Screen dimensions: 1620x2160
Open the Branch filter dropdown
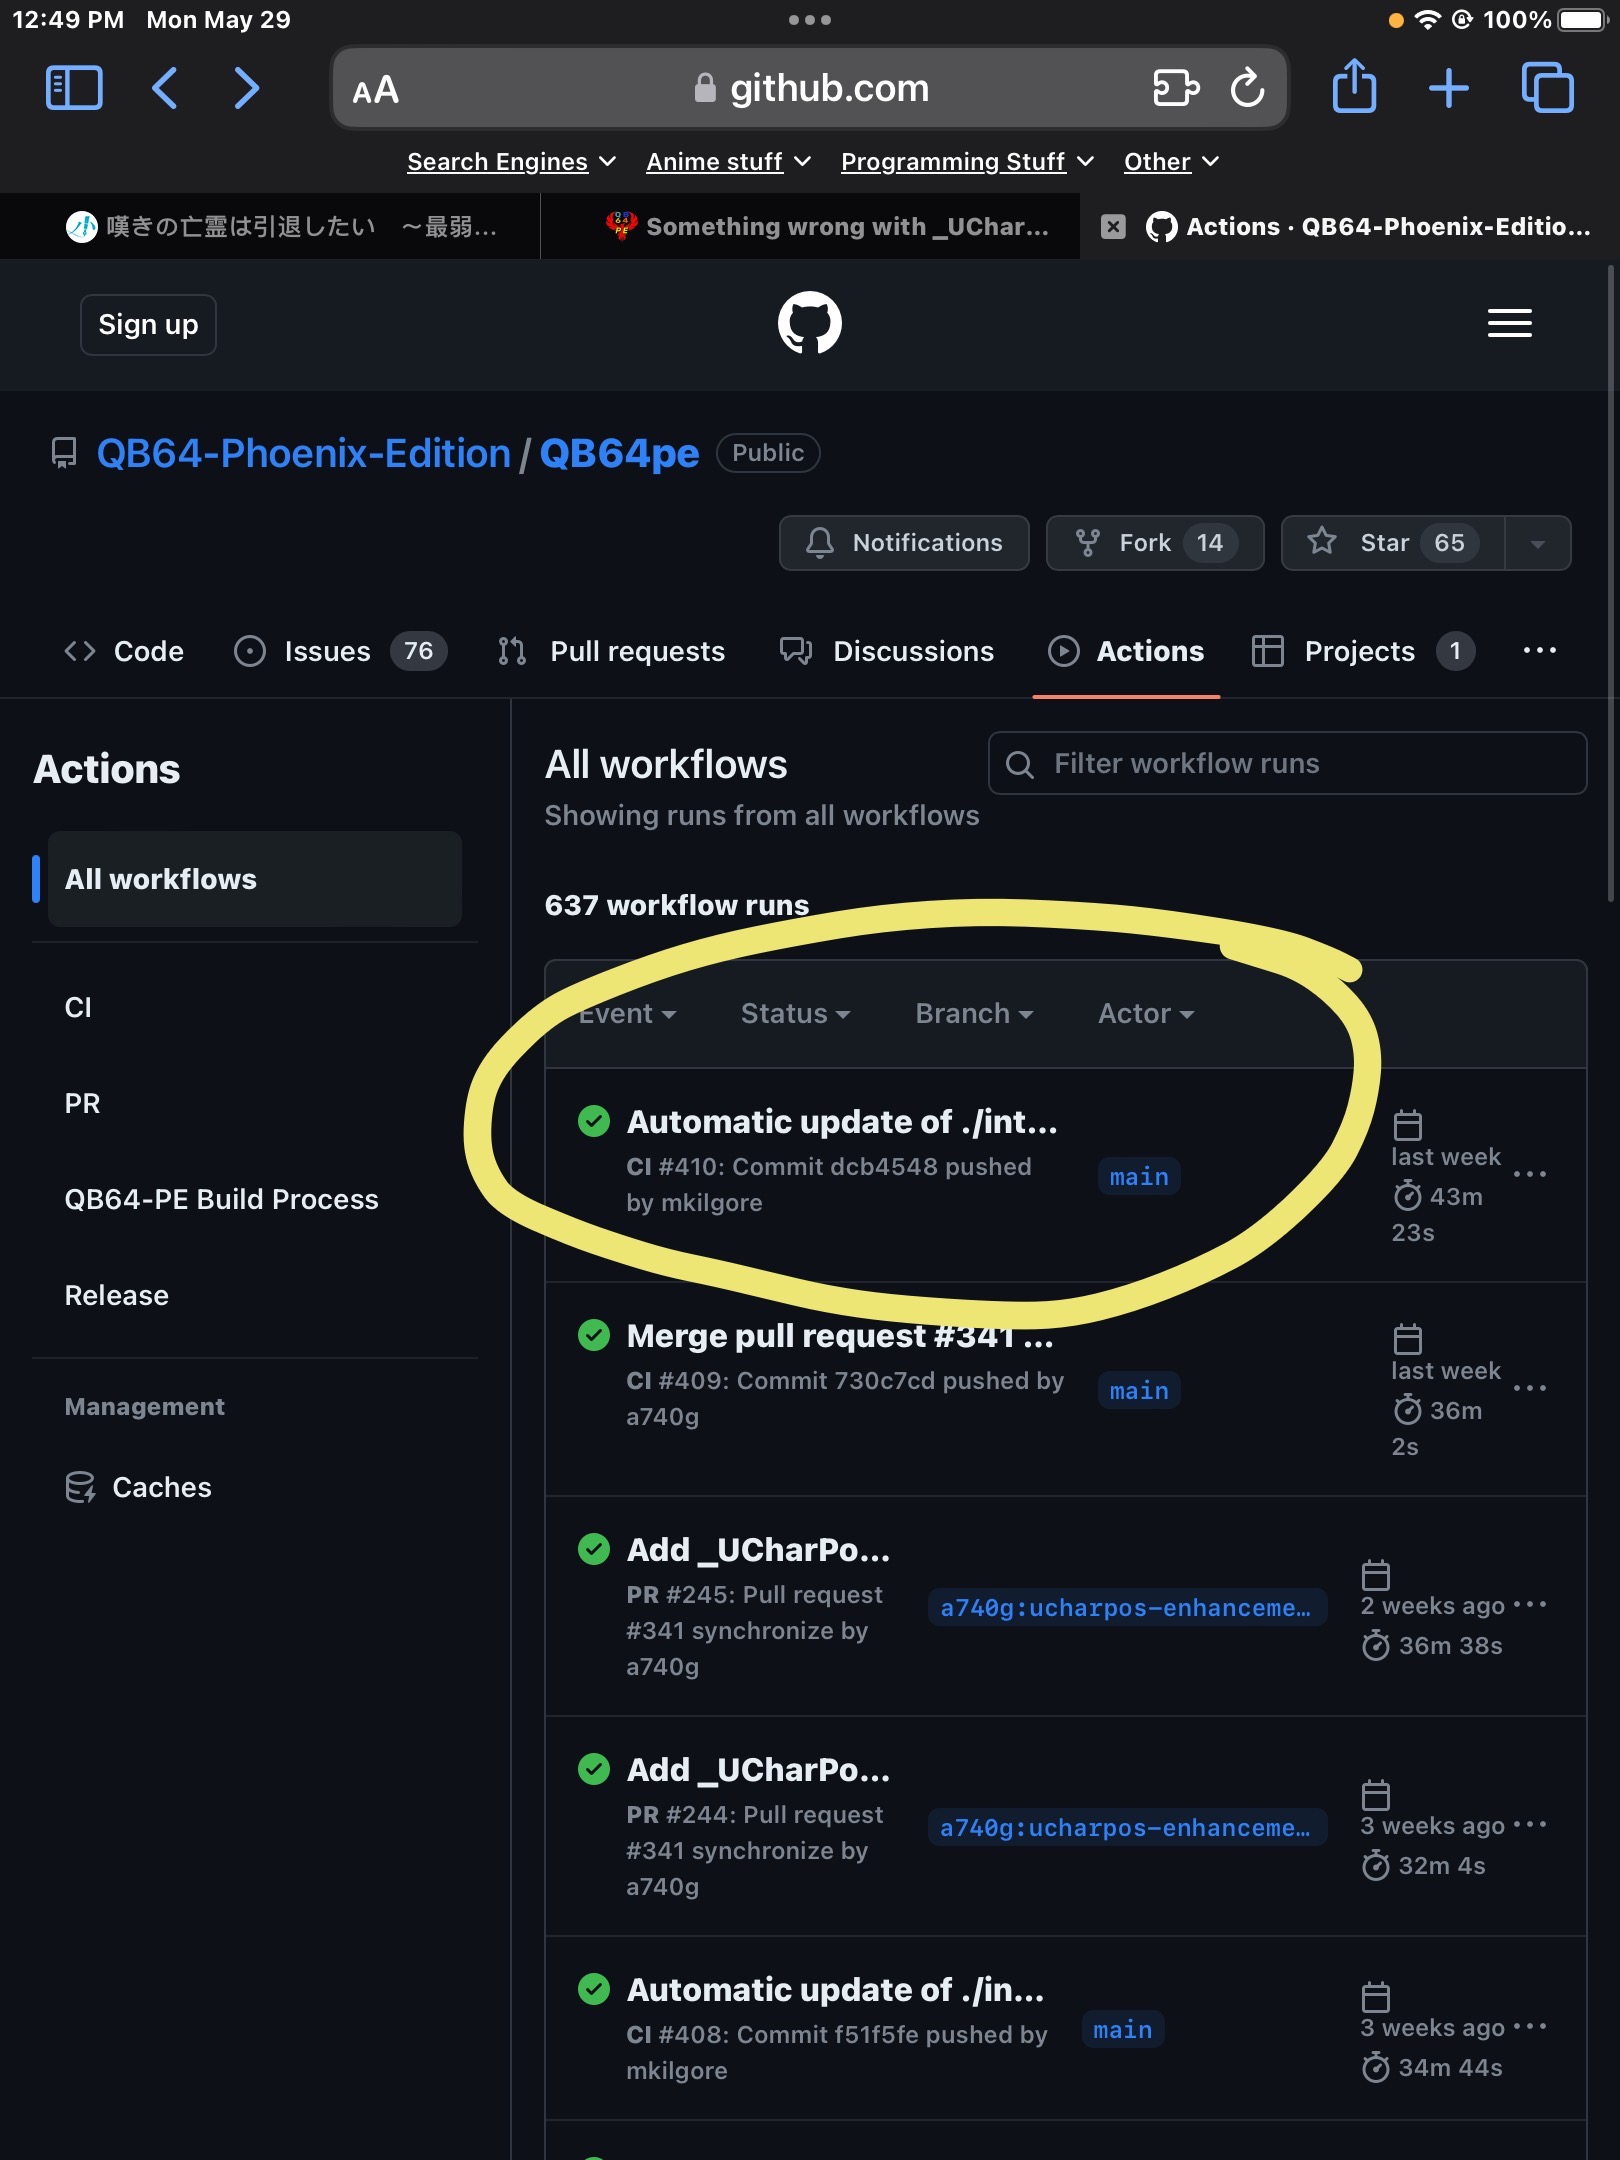point(974,1013)
